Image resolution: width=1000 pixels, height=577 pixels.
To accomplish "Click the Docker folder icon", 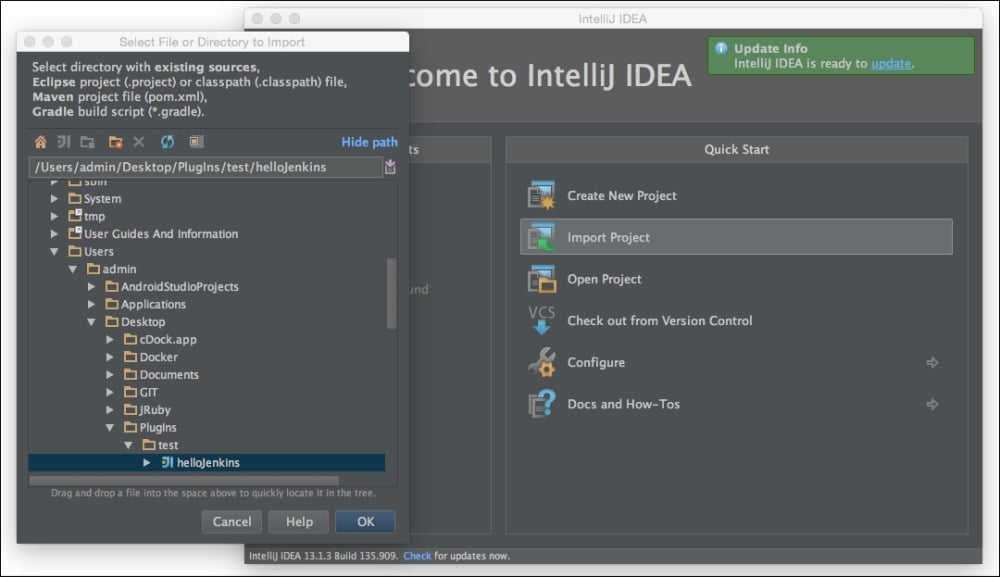I will click(131, 356).
